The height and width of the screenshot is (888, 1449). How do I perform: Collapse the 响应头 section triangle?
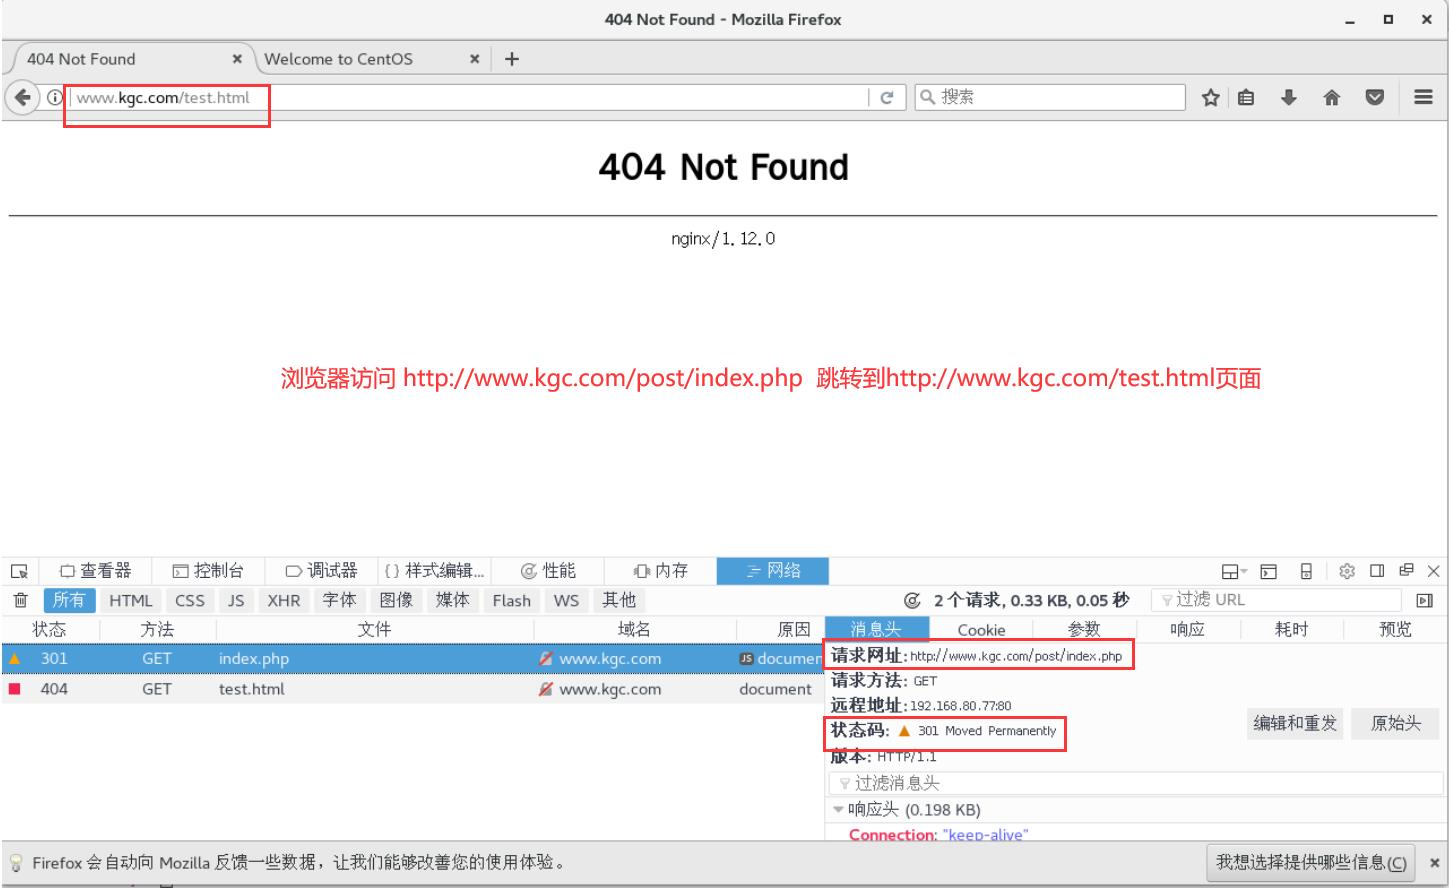coord(838,810)
